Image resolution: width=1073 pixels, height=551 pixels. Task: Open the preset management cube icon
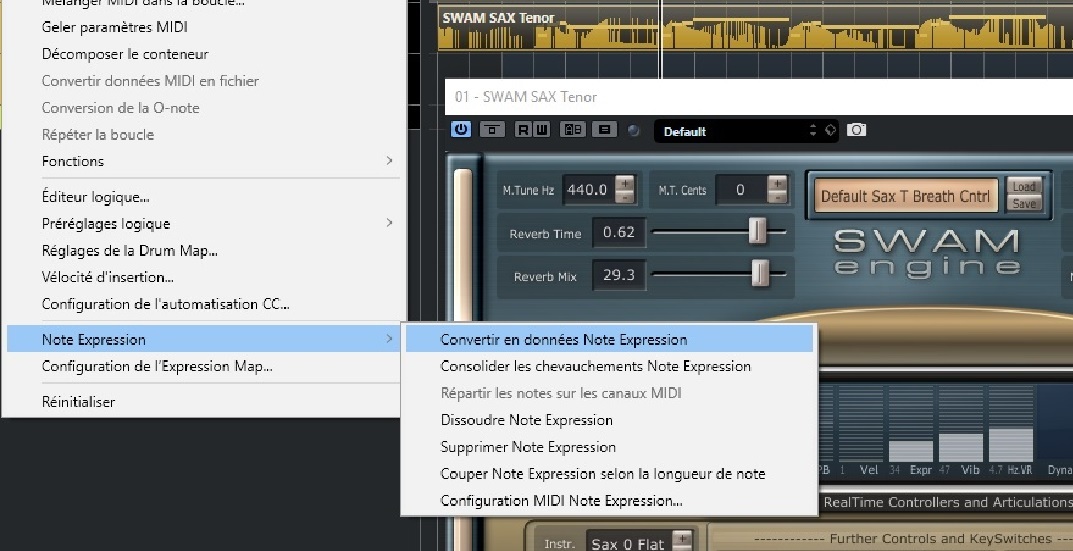tap(830, 130)
